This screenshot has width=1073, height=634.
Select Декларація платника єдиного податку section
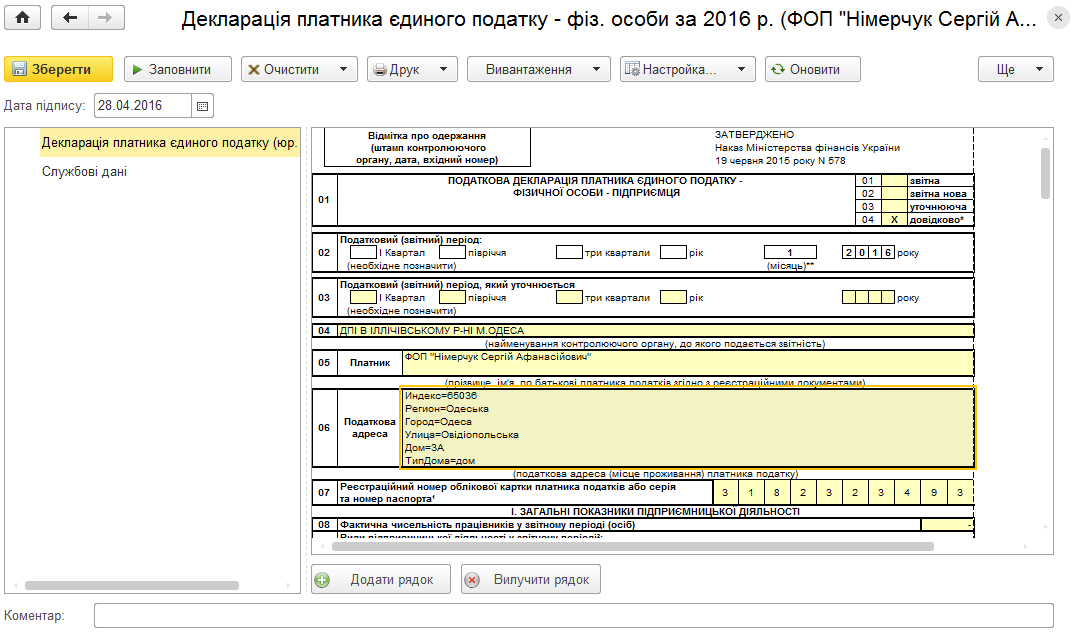tap(169, 142)
